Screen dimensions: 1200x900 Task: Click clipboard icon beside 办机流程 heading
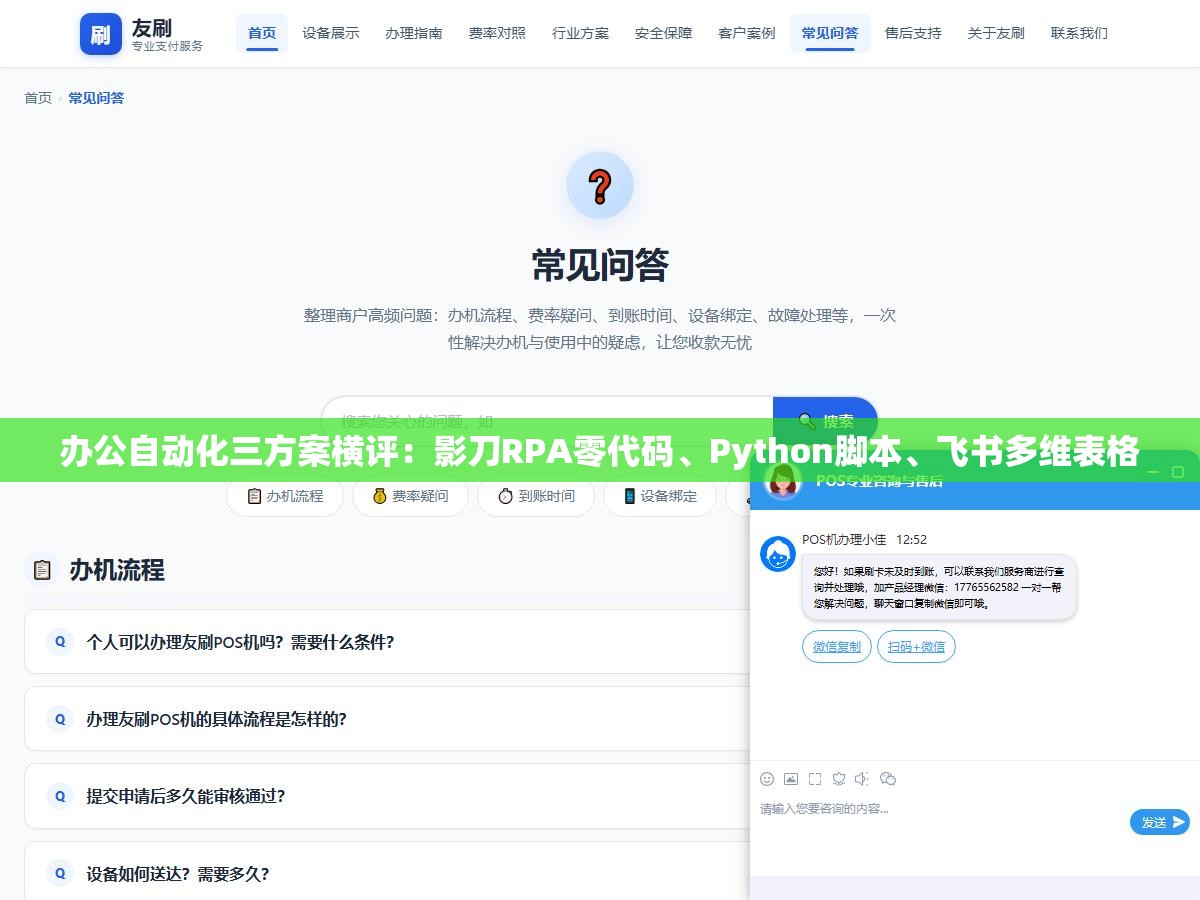click(42, 570)
